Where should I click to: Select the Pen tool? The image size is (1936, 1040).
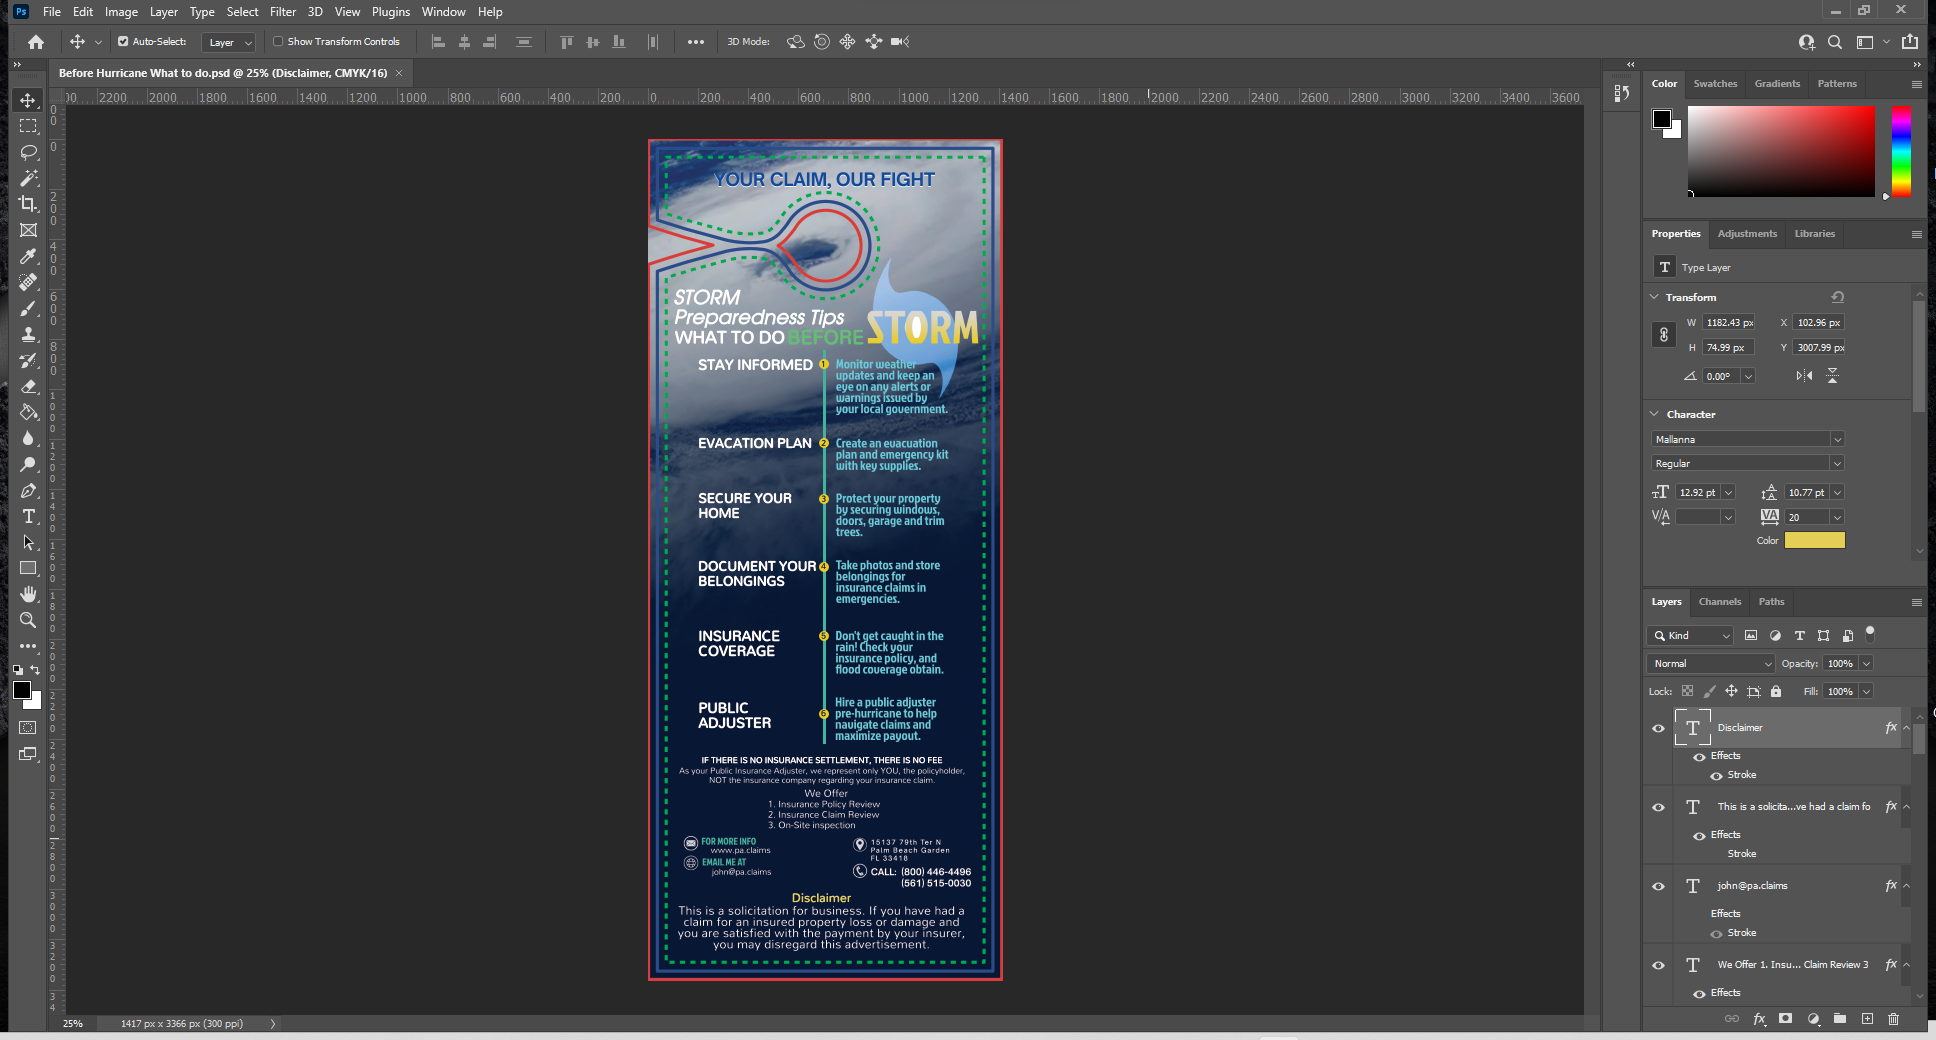click(28, 490)
